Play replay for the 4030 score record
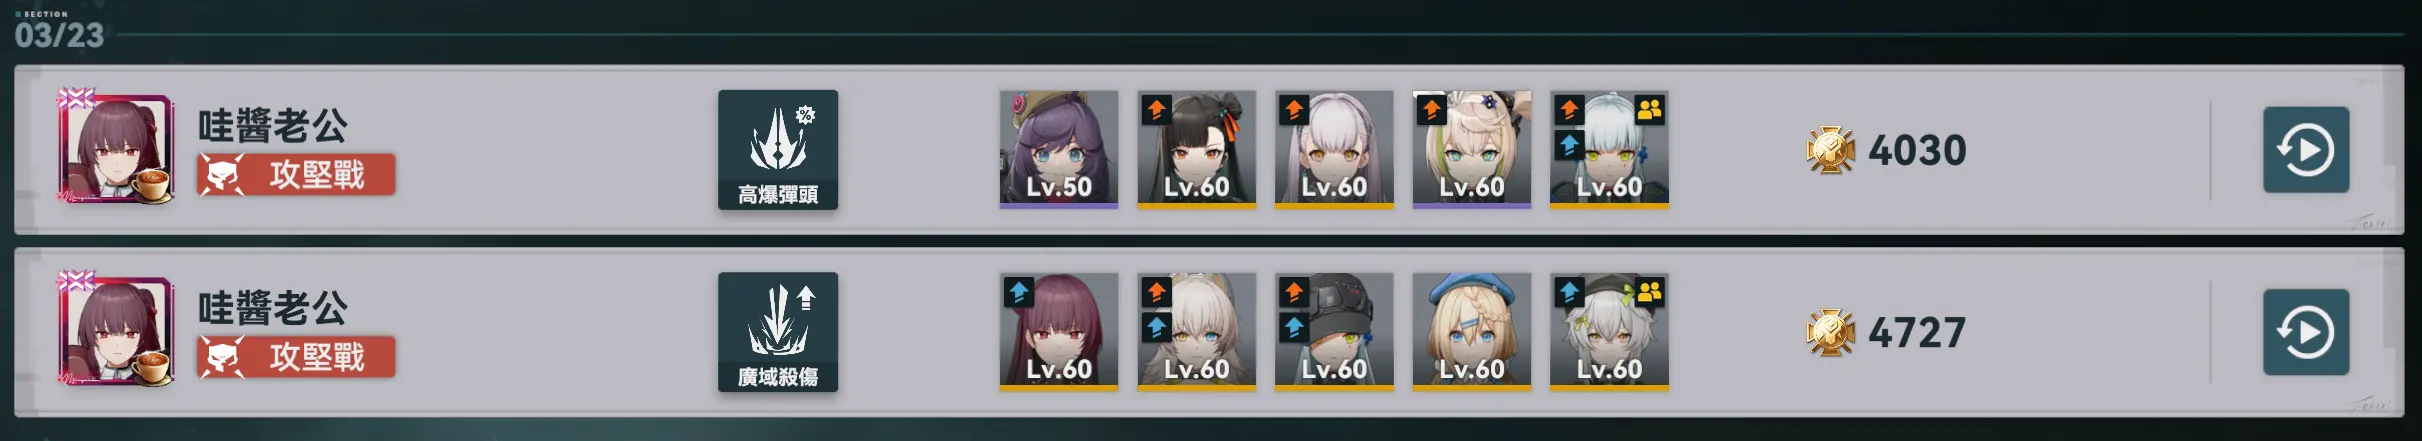 click(x=2306, y=150)
